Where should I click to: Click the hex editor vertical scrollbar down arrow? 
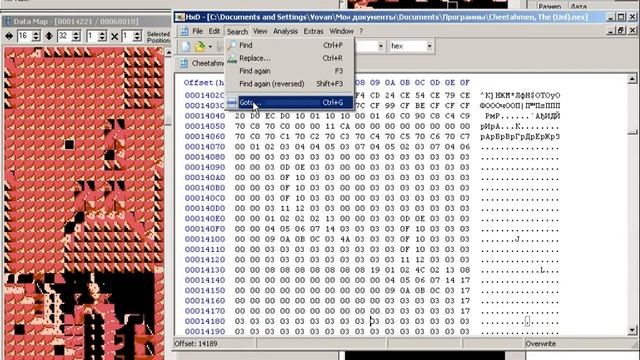[x=632, y=330]
